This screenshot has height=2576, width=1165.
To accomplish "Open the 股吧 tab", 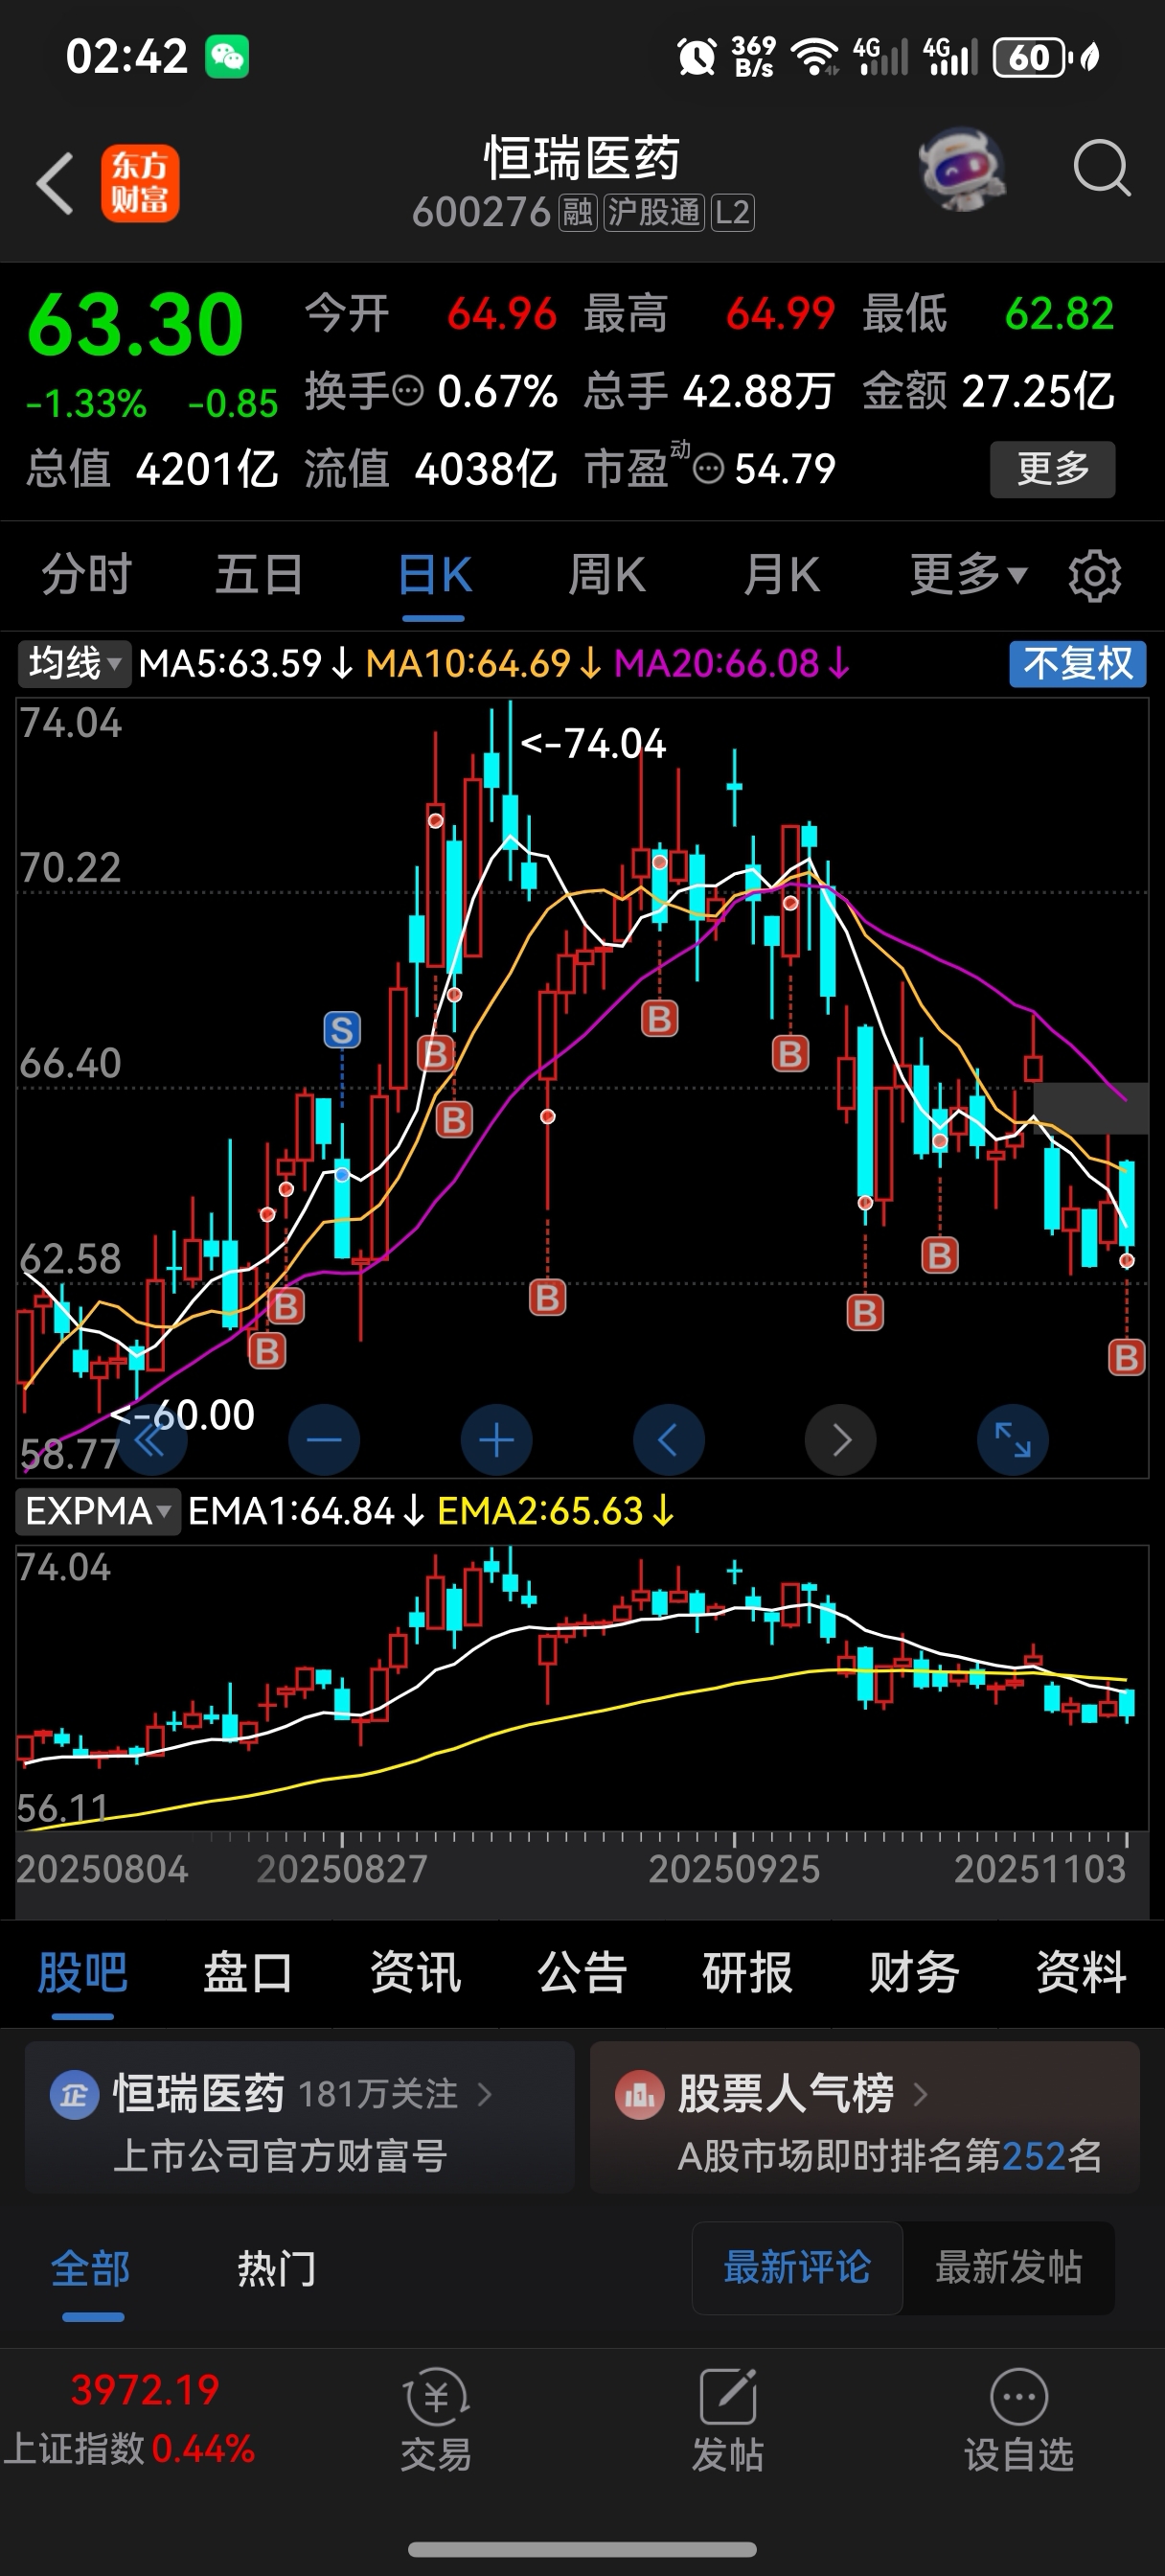I will tap(82, 1972).
